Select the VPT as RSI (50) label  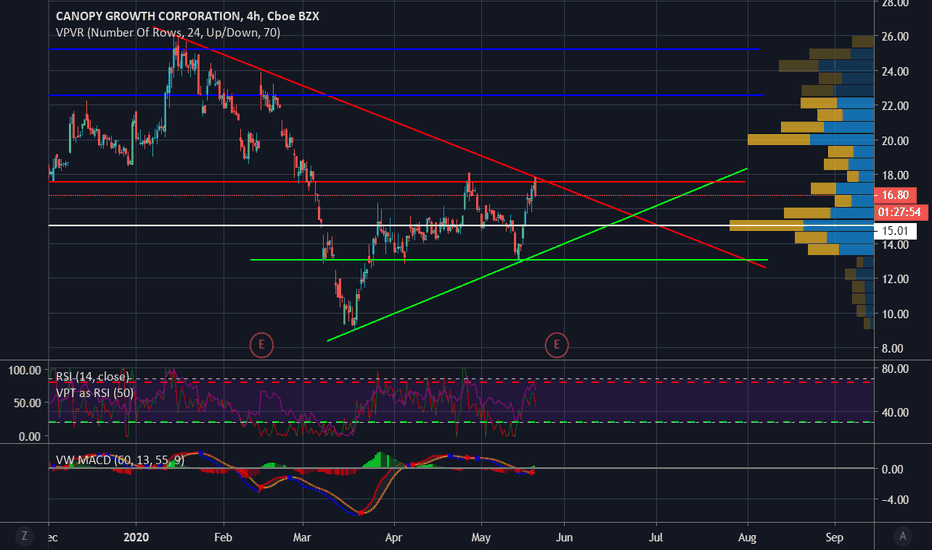[95, 393]
